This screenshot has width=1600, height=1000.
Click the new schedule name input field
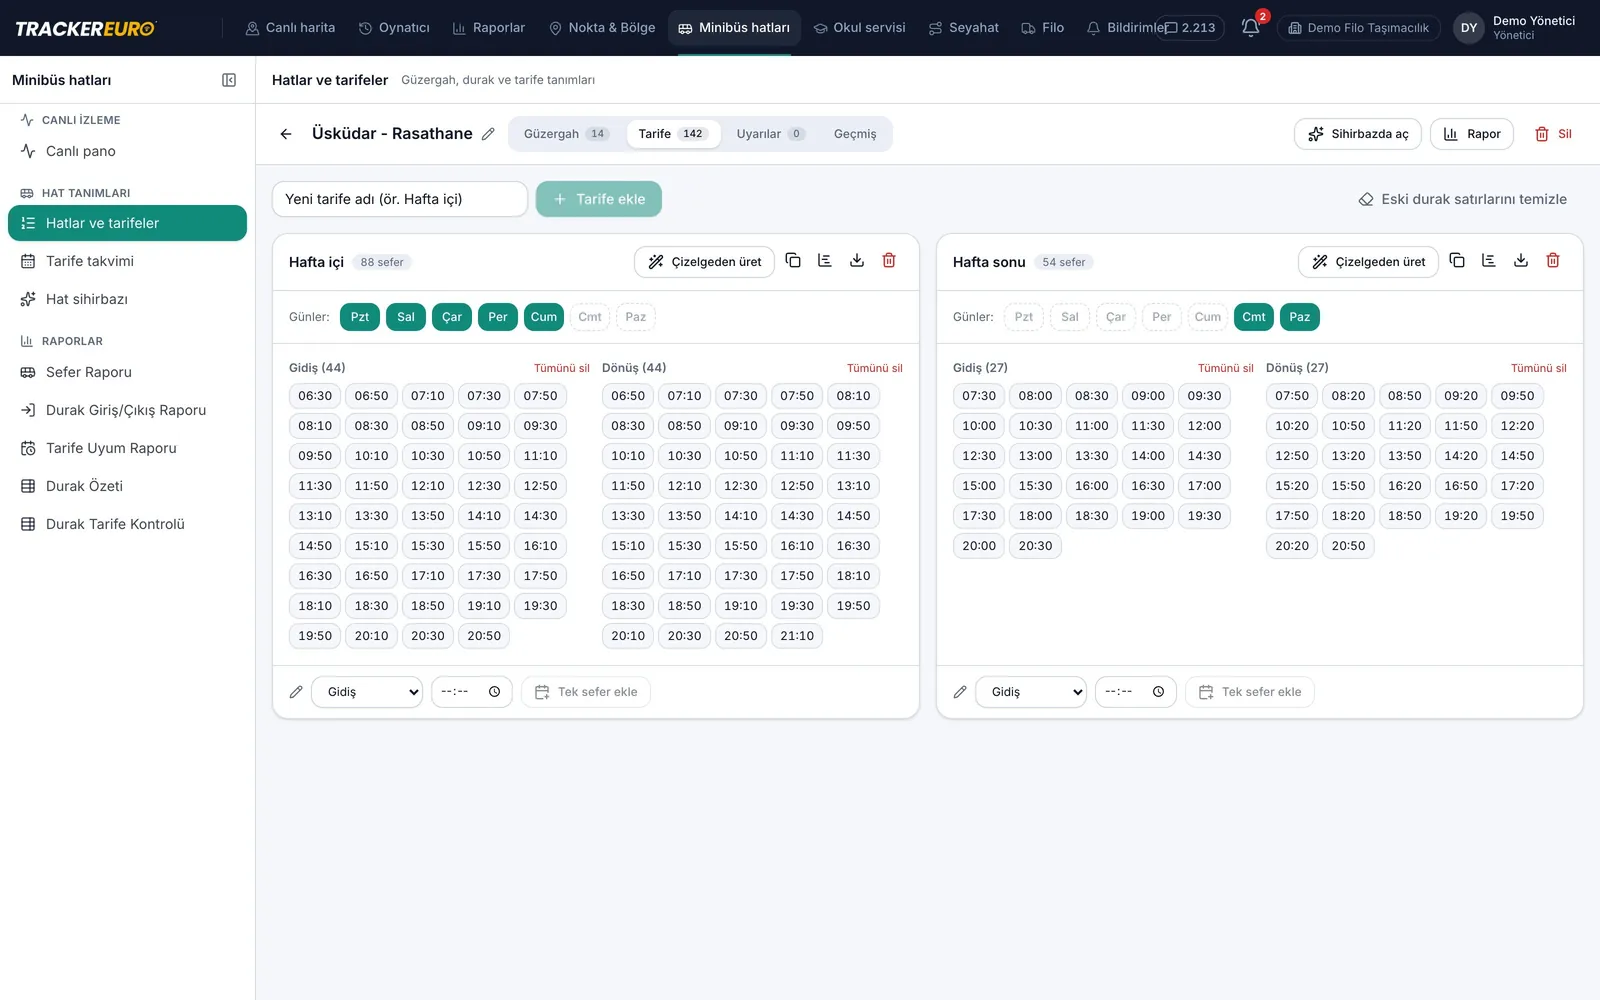click(x=400, y=199)
